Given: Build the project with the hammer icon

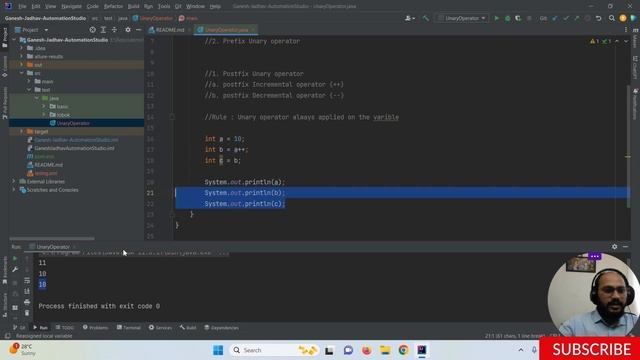Looking at the screenshot, I should (426, 18).
